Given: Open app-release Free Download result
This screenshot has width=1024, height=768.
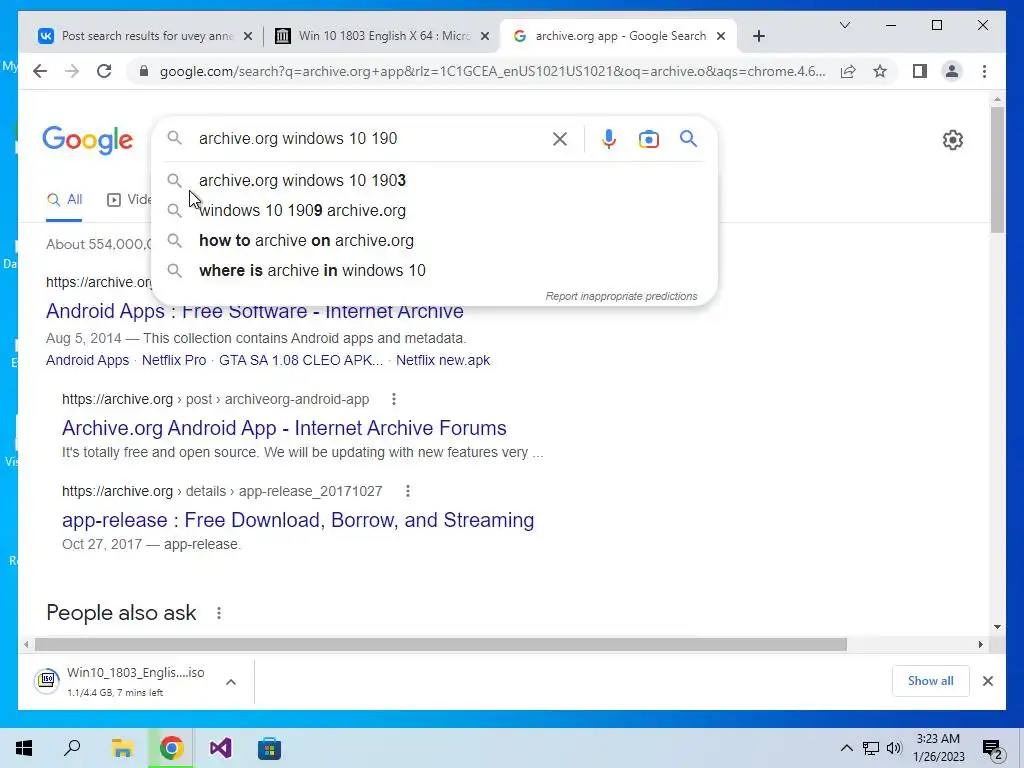Looking at the screenshot, I should [298, 520].
